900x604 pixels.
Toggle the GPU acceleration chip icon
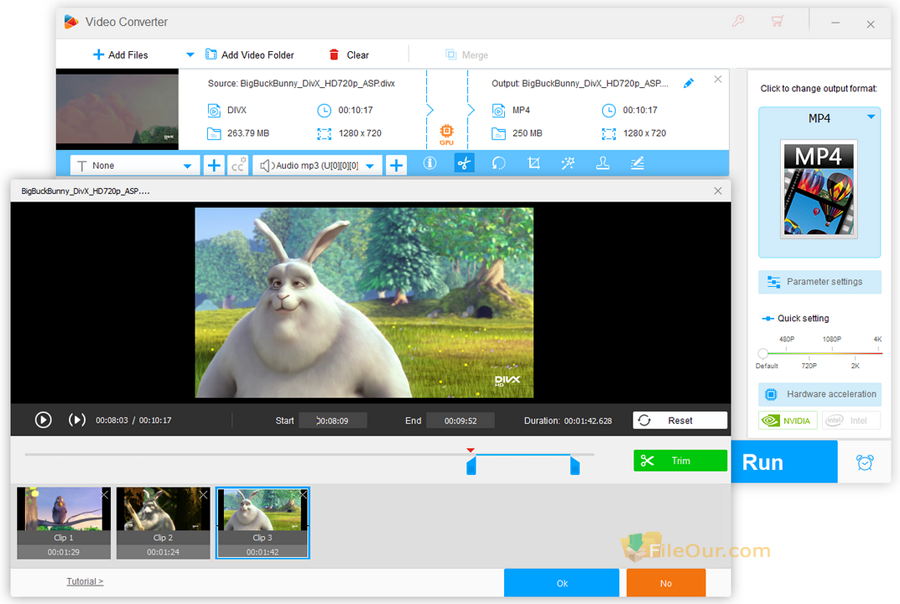click(x=447, y=133)
